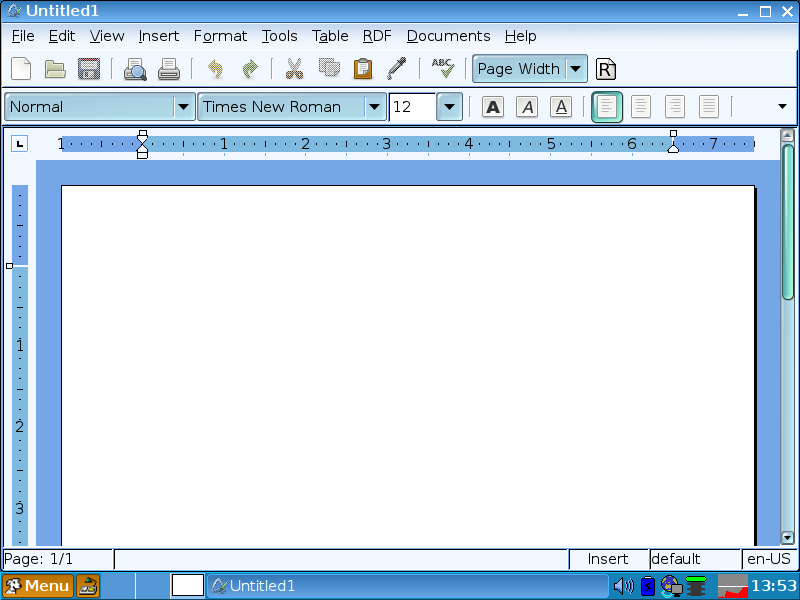The width and height of the screenshot is (800, 600).
Task: Print the document using the printer icon
Action: pyautogui.click(x=169, y=69)
